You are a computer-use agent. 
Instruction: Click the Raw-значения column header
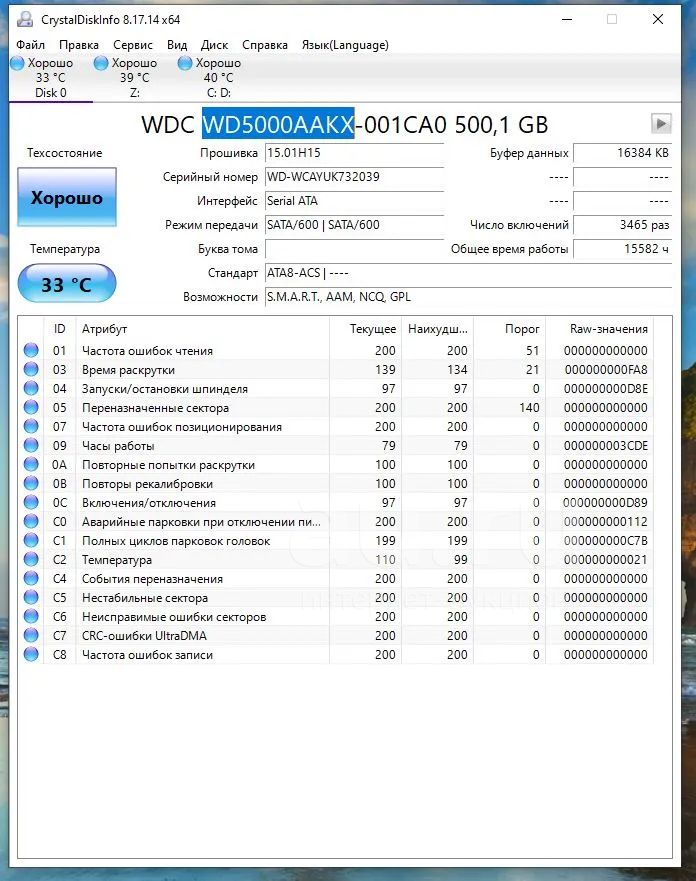(599, 329)
